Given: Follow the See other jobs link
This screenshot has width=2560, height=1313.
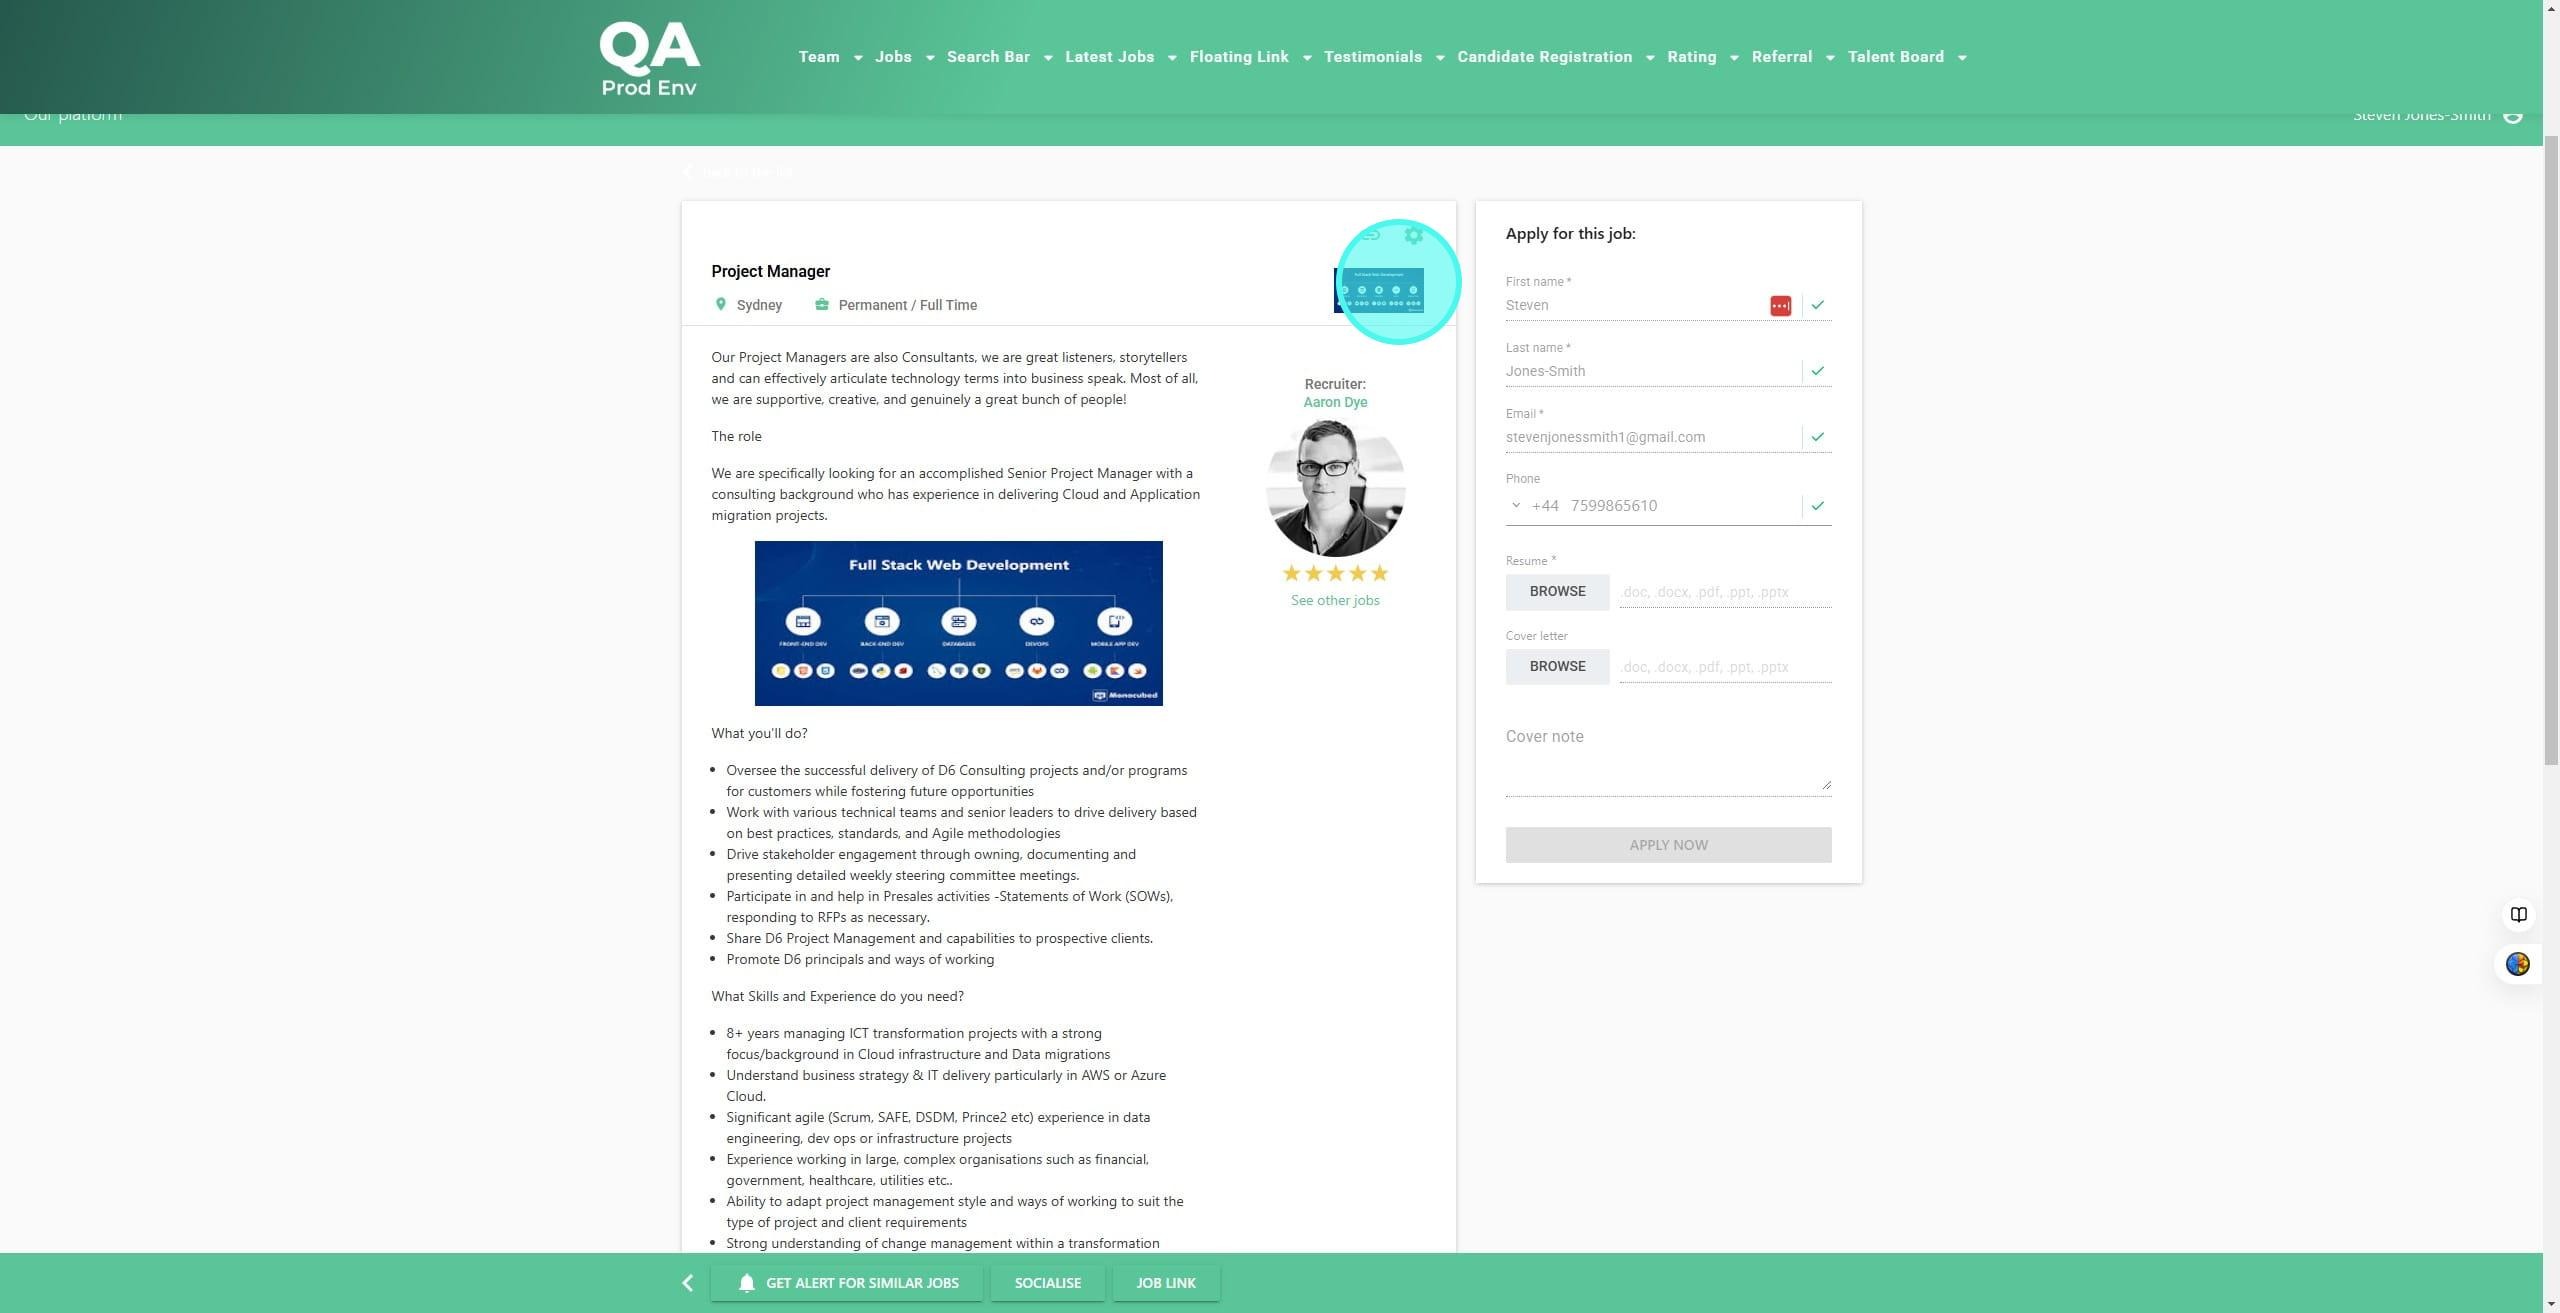Looking at the screenshot, I should coord(1335,600).
